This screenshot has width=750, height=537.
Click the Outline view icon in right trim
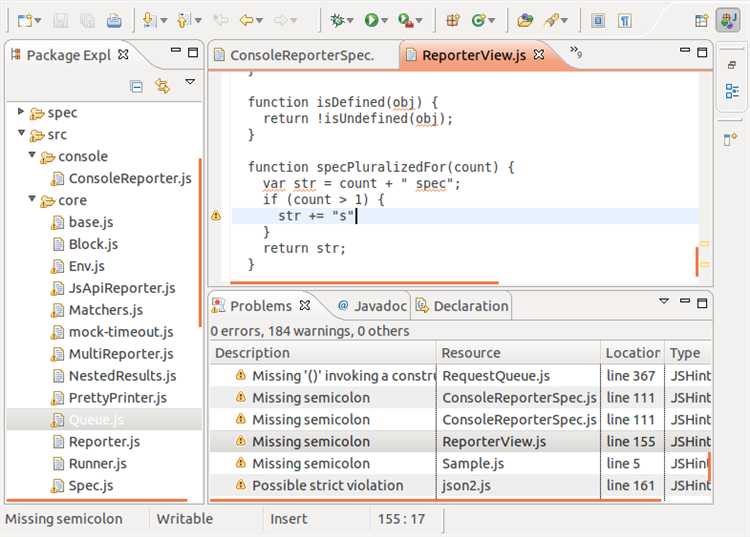732,91
